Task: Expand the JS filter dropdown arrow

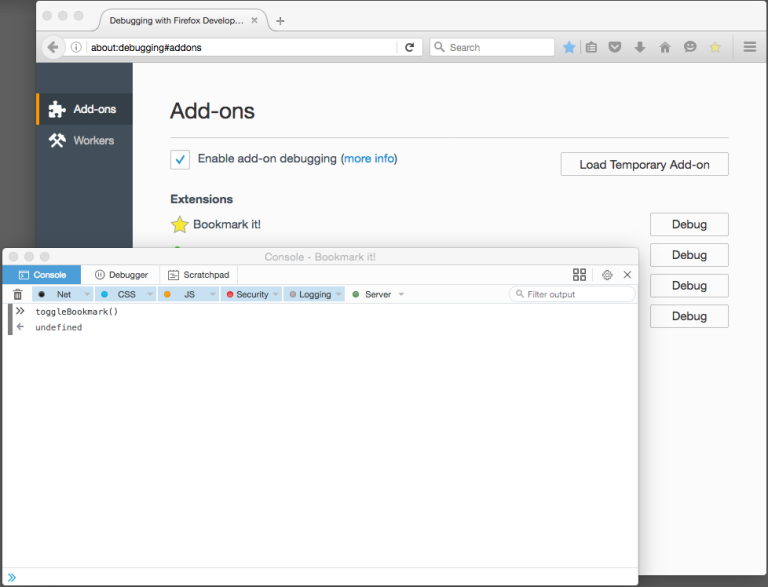Action: coord(211,294)
